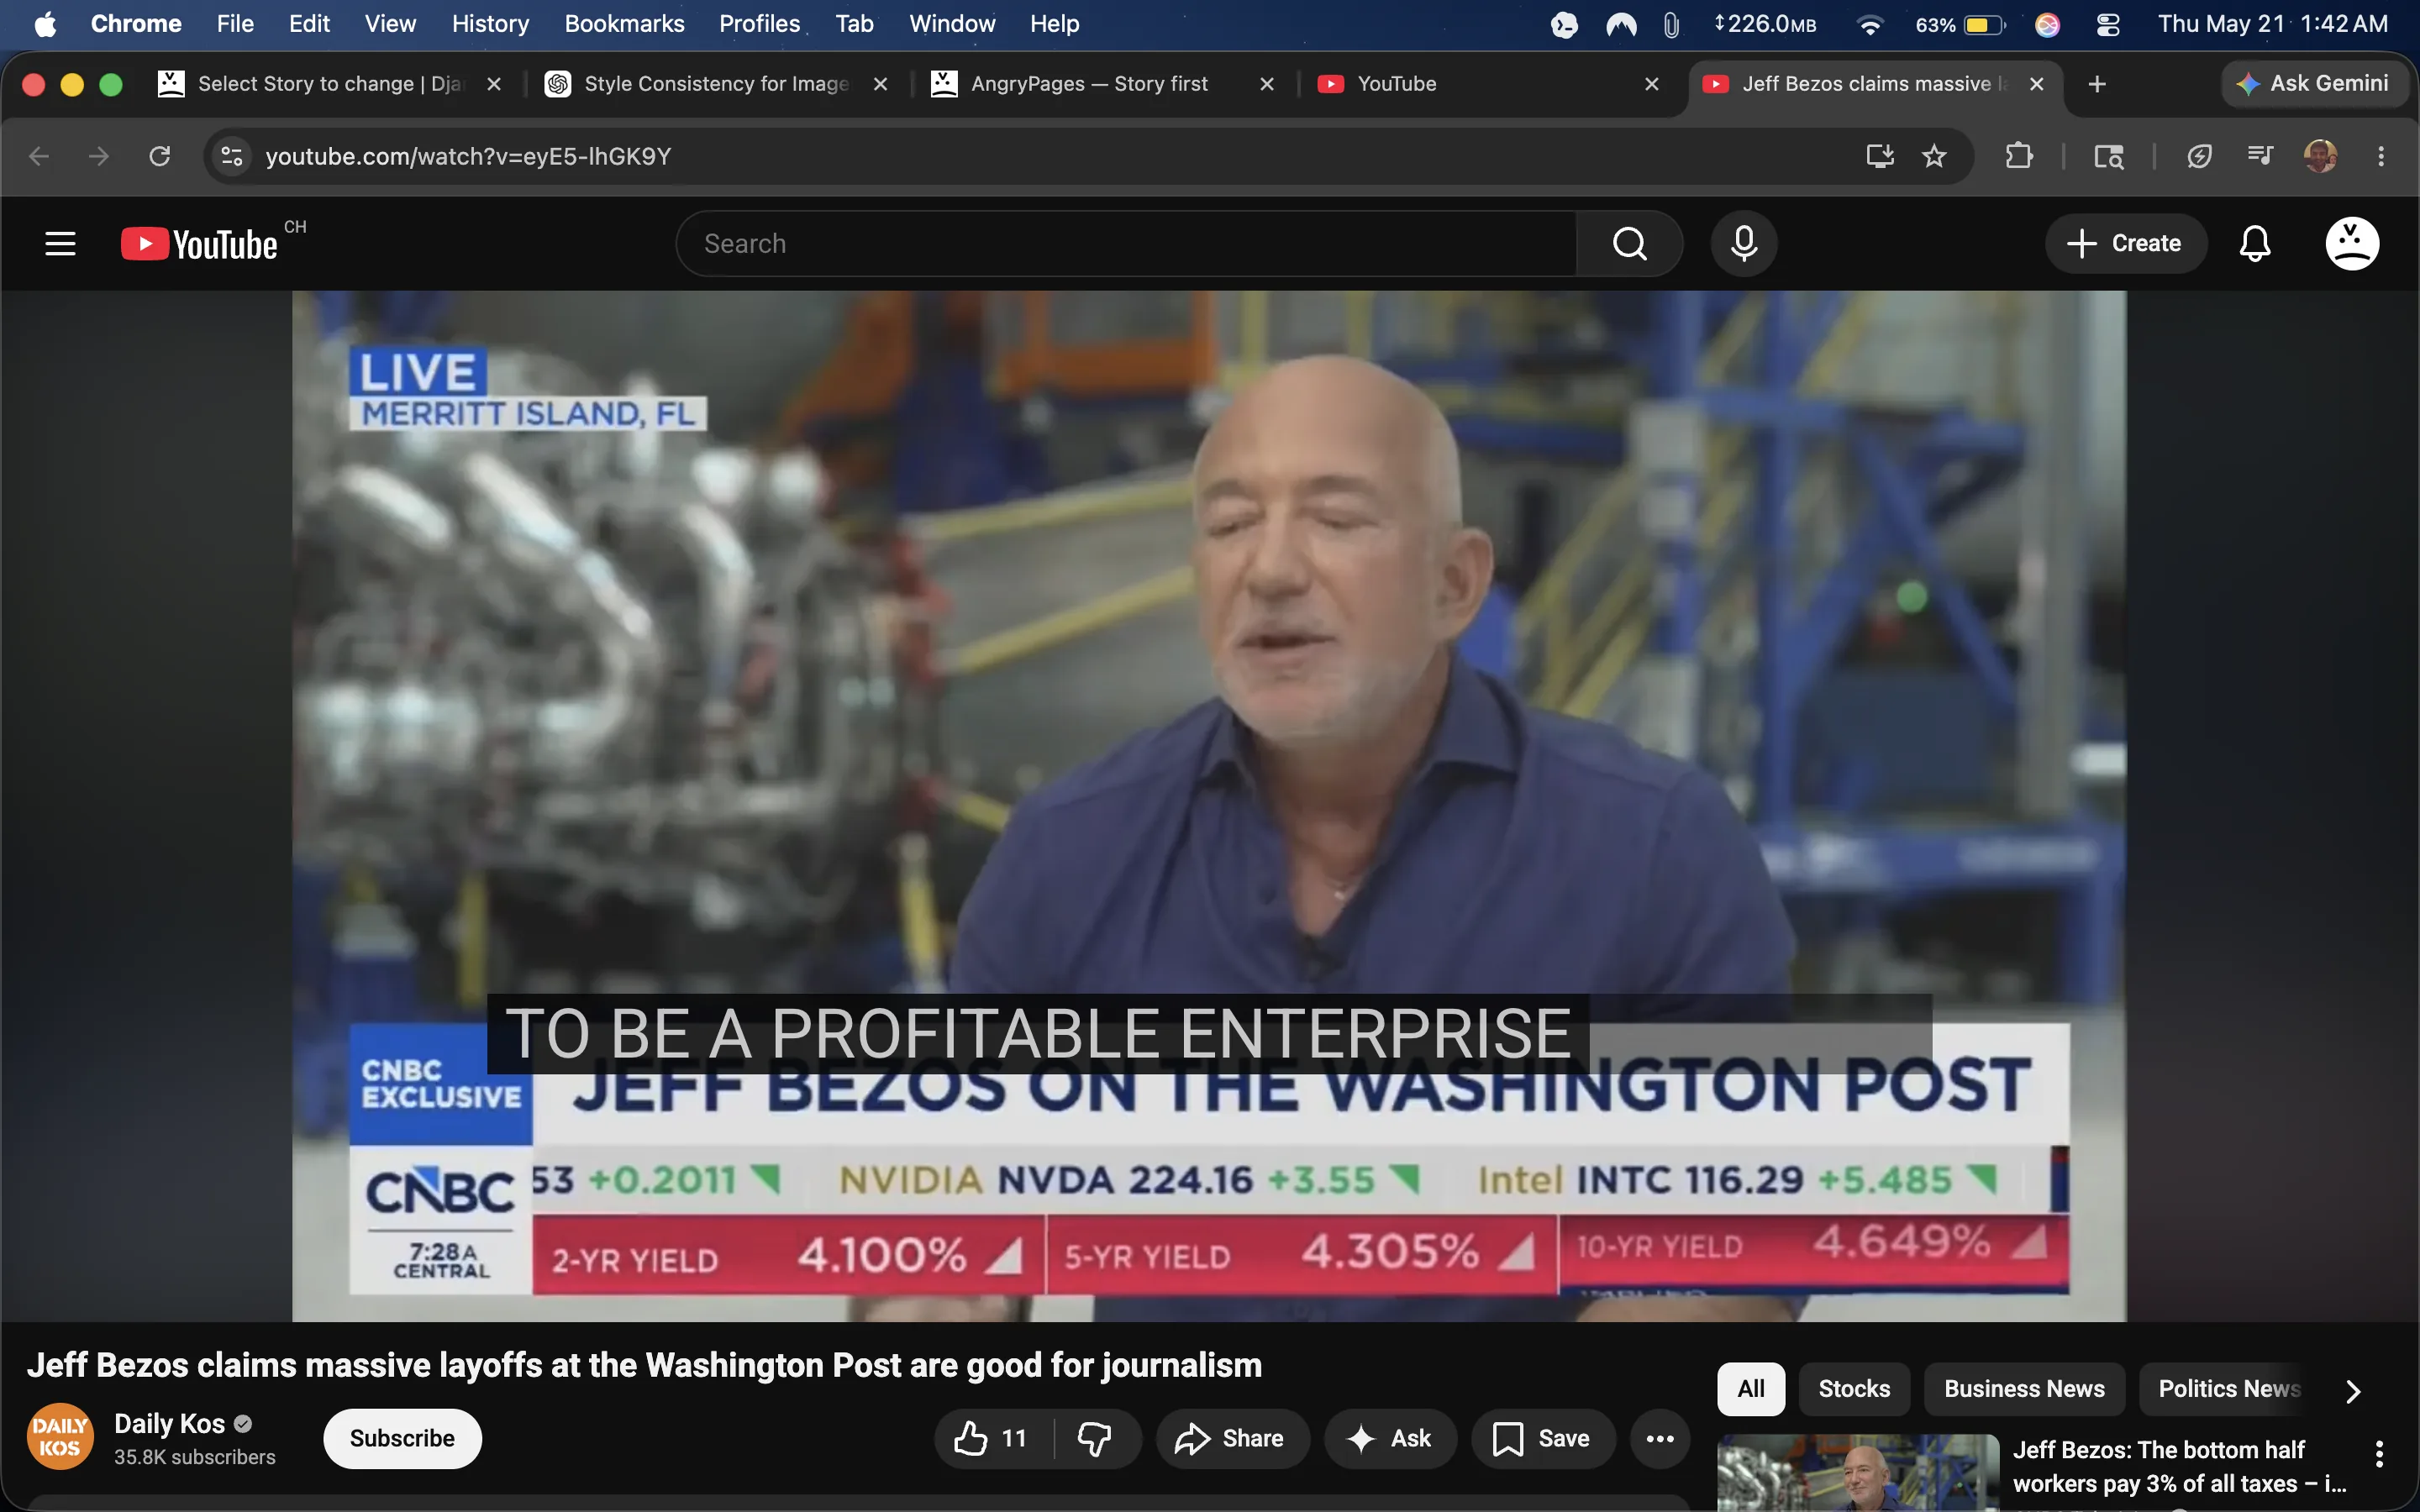
Task: Close the YouTube tab
Action: point(1652,84)
